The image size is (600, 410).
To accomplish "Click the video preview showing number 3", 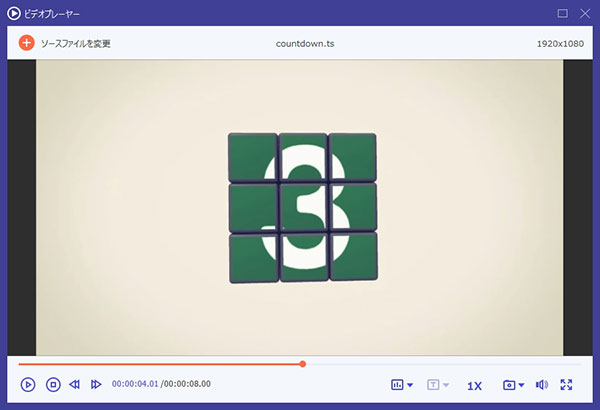I will 300,207.
